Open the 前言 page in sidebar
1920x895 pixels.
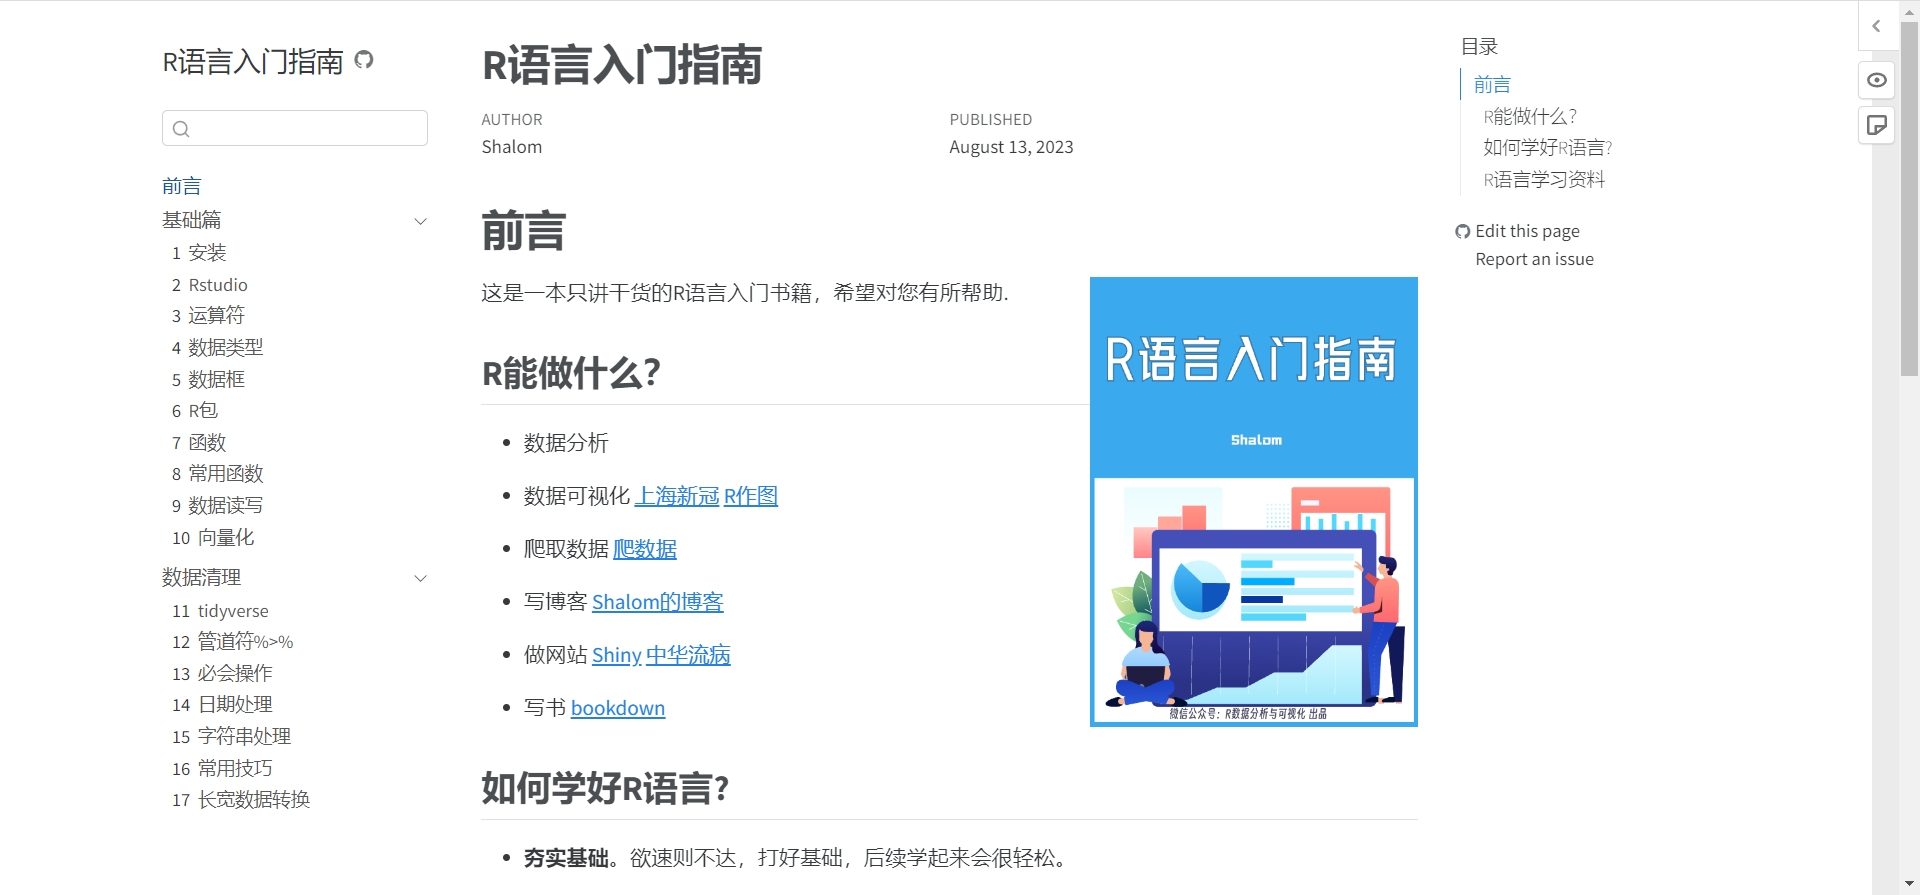[x=182, y=186]
